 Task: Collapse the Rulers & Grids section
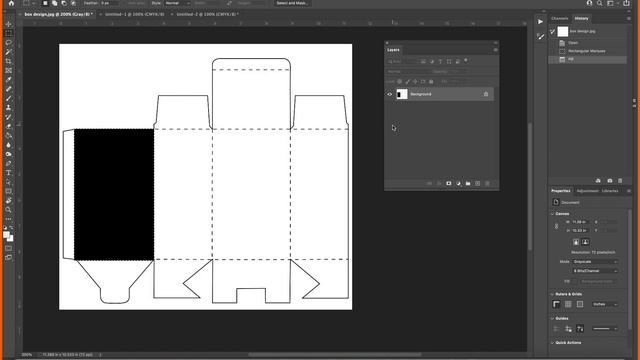tap(553, 294)
